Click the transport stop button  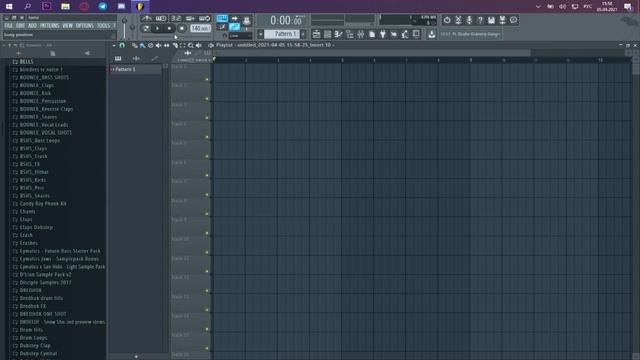tap(169, 28)
